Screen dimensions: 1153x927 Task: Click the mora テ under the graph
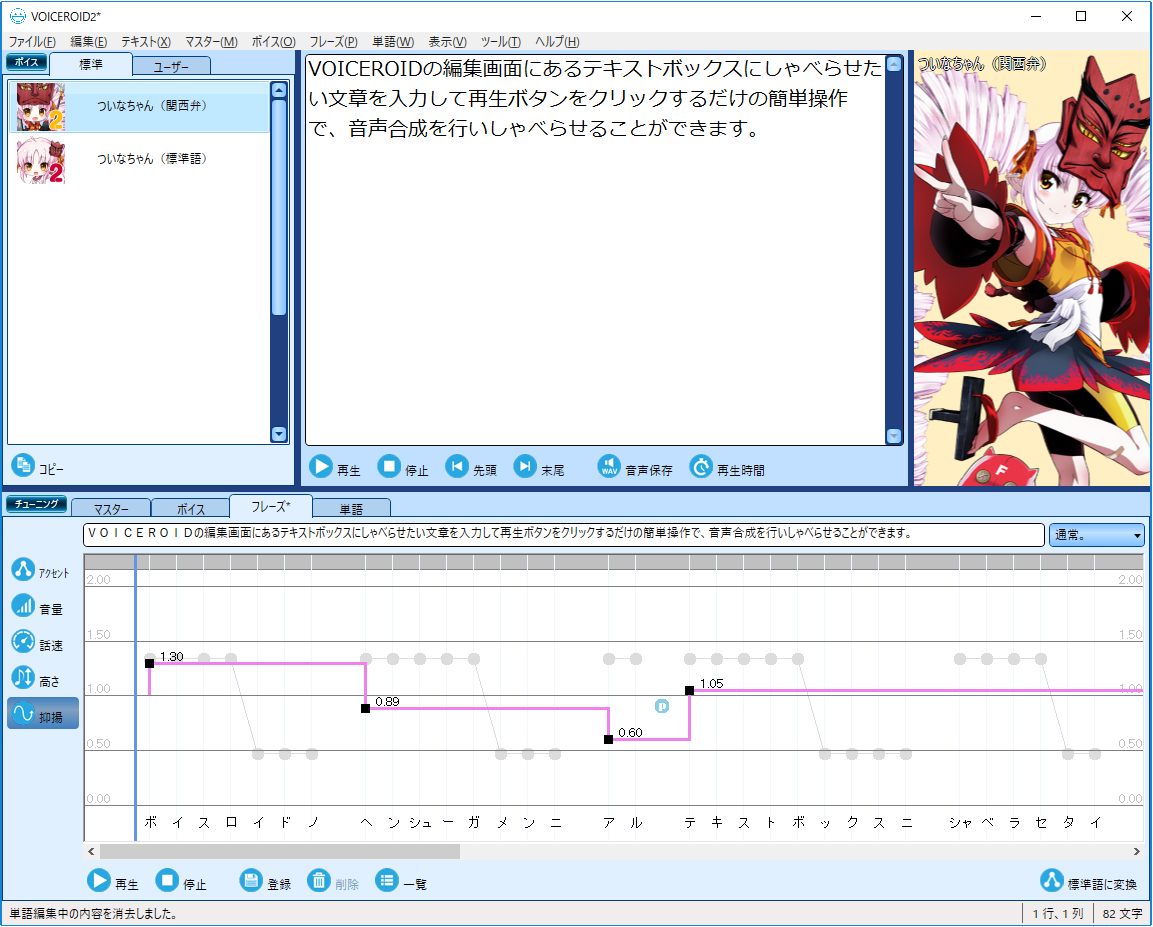click(690, 823)
